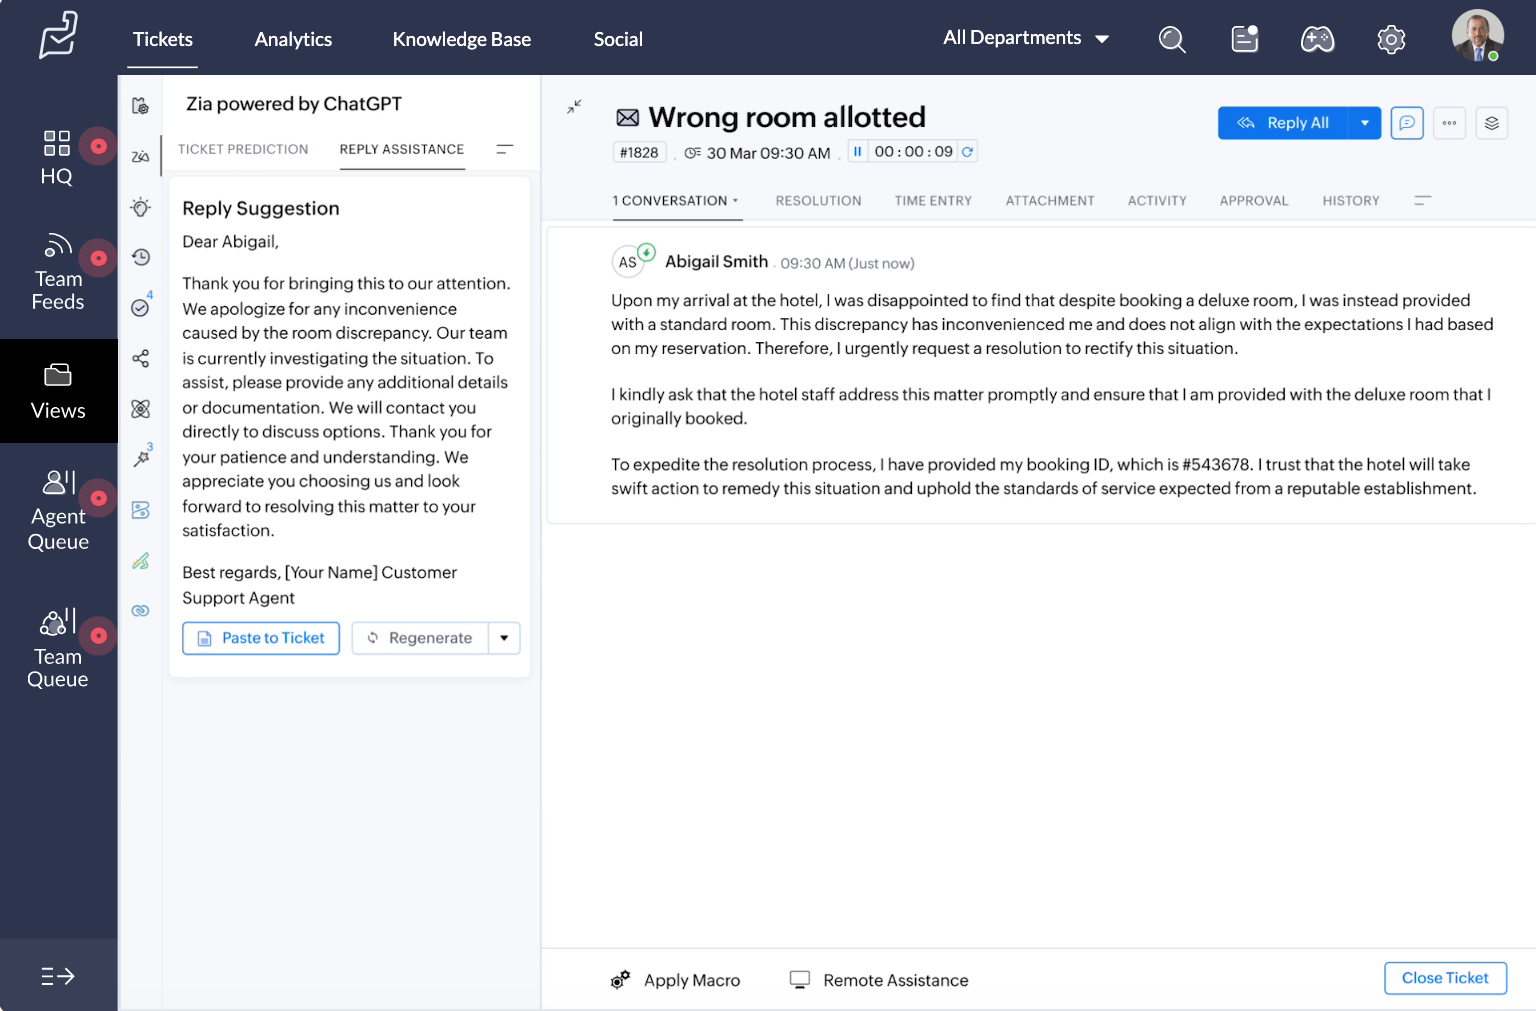Open the gamescope controller icon
The height and width of the screenshot is (1011, 1536).
click(1317, 39)
